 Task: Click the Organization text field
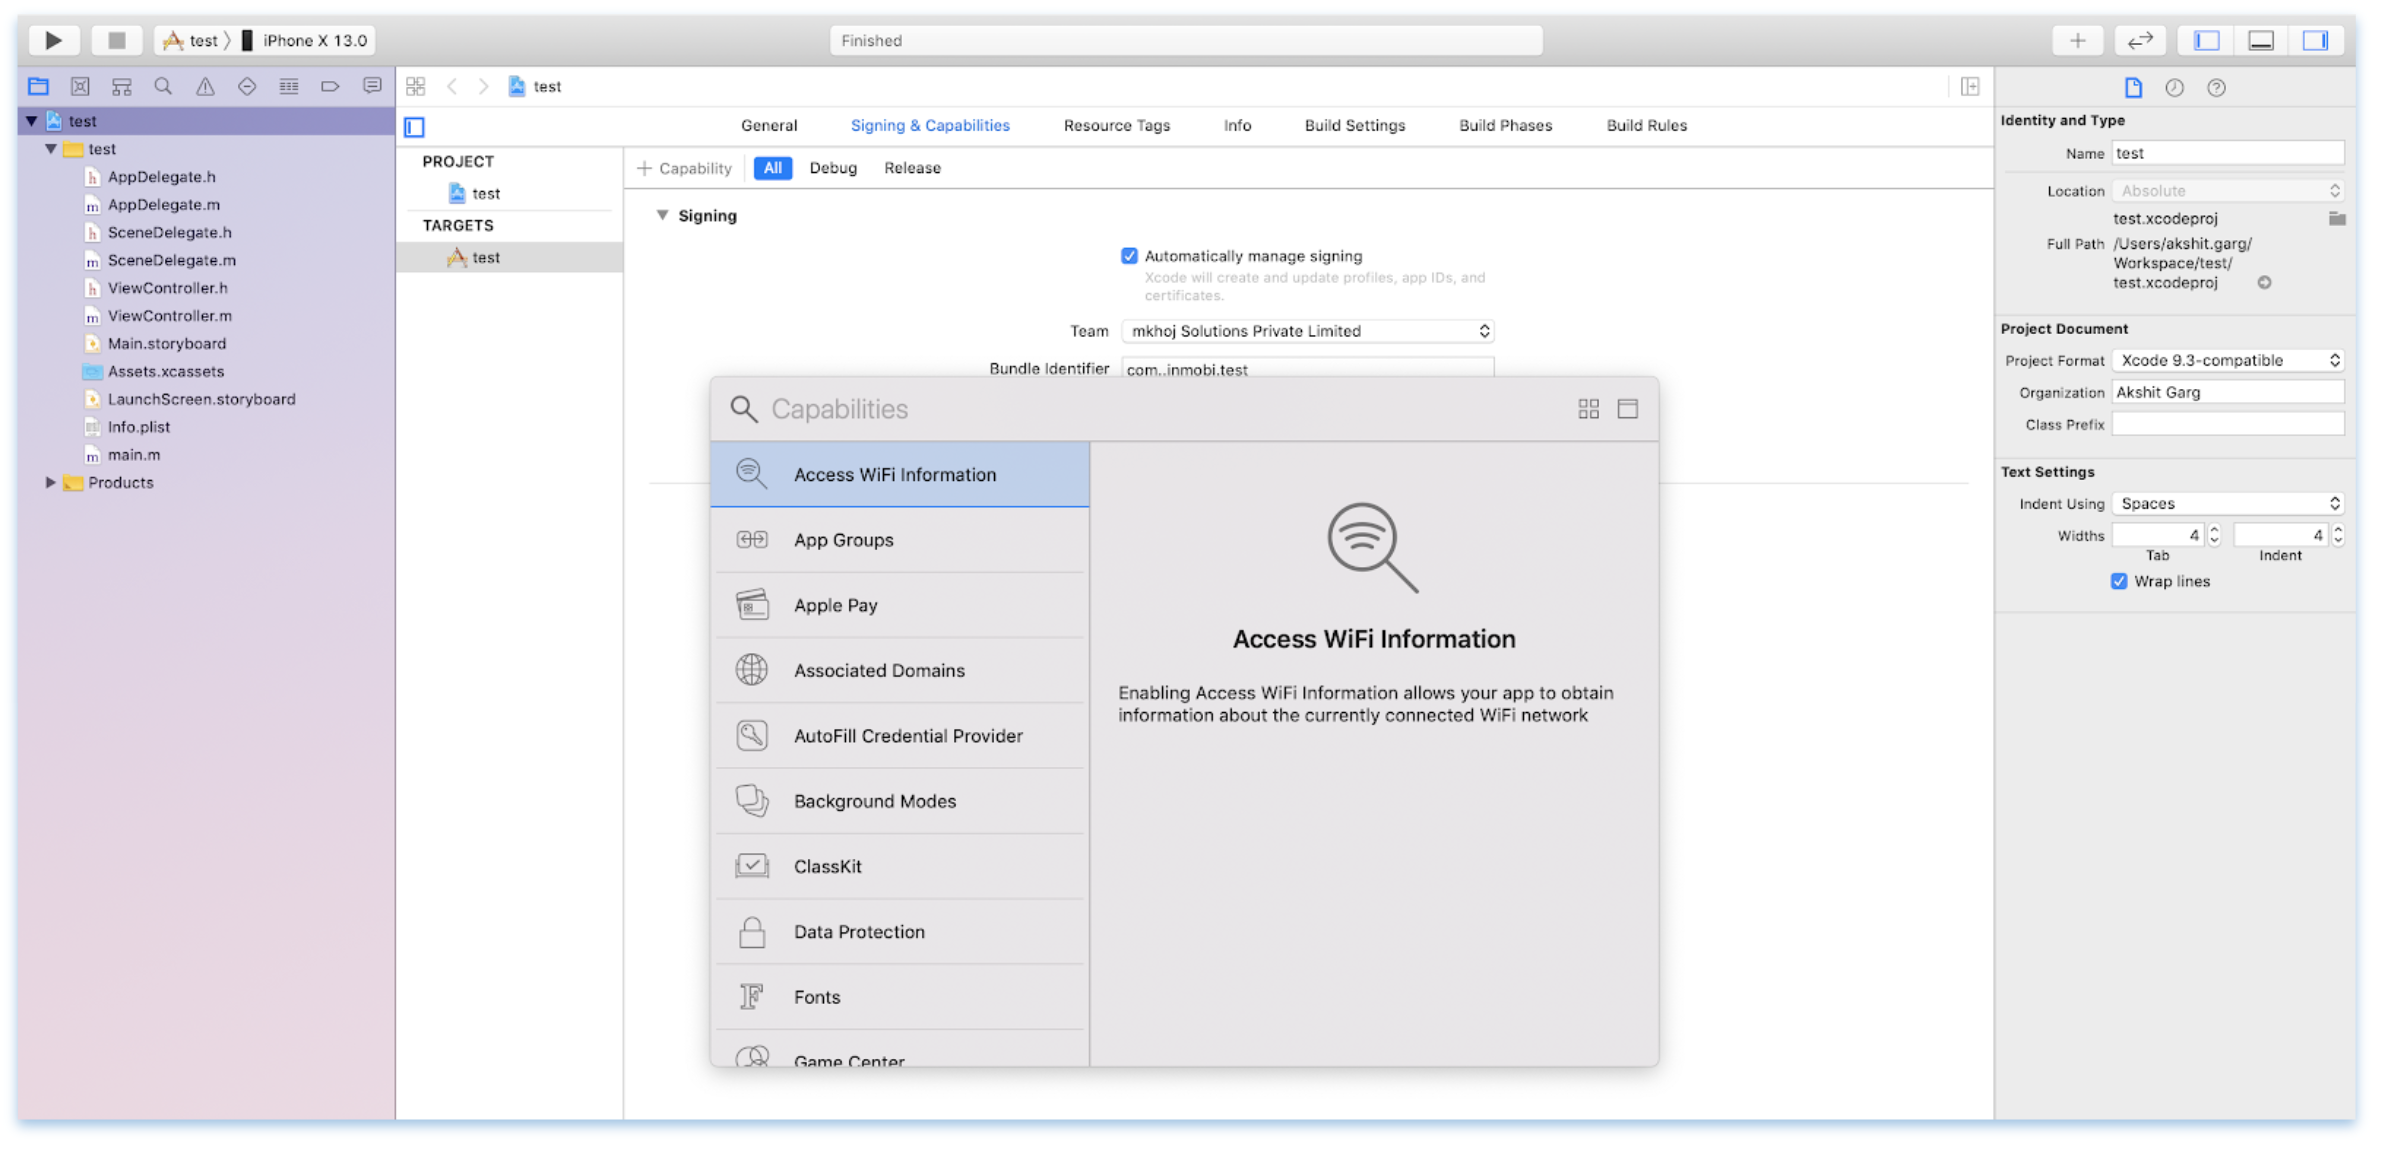pos(2228,392)
